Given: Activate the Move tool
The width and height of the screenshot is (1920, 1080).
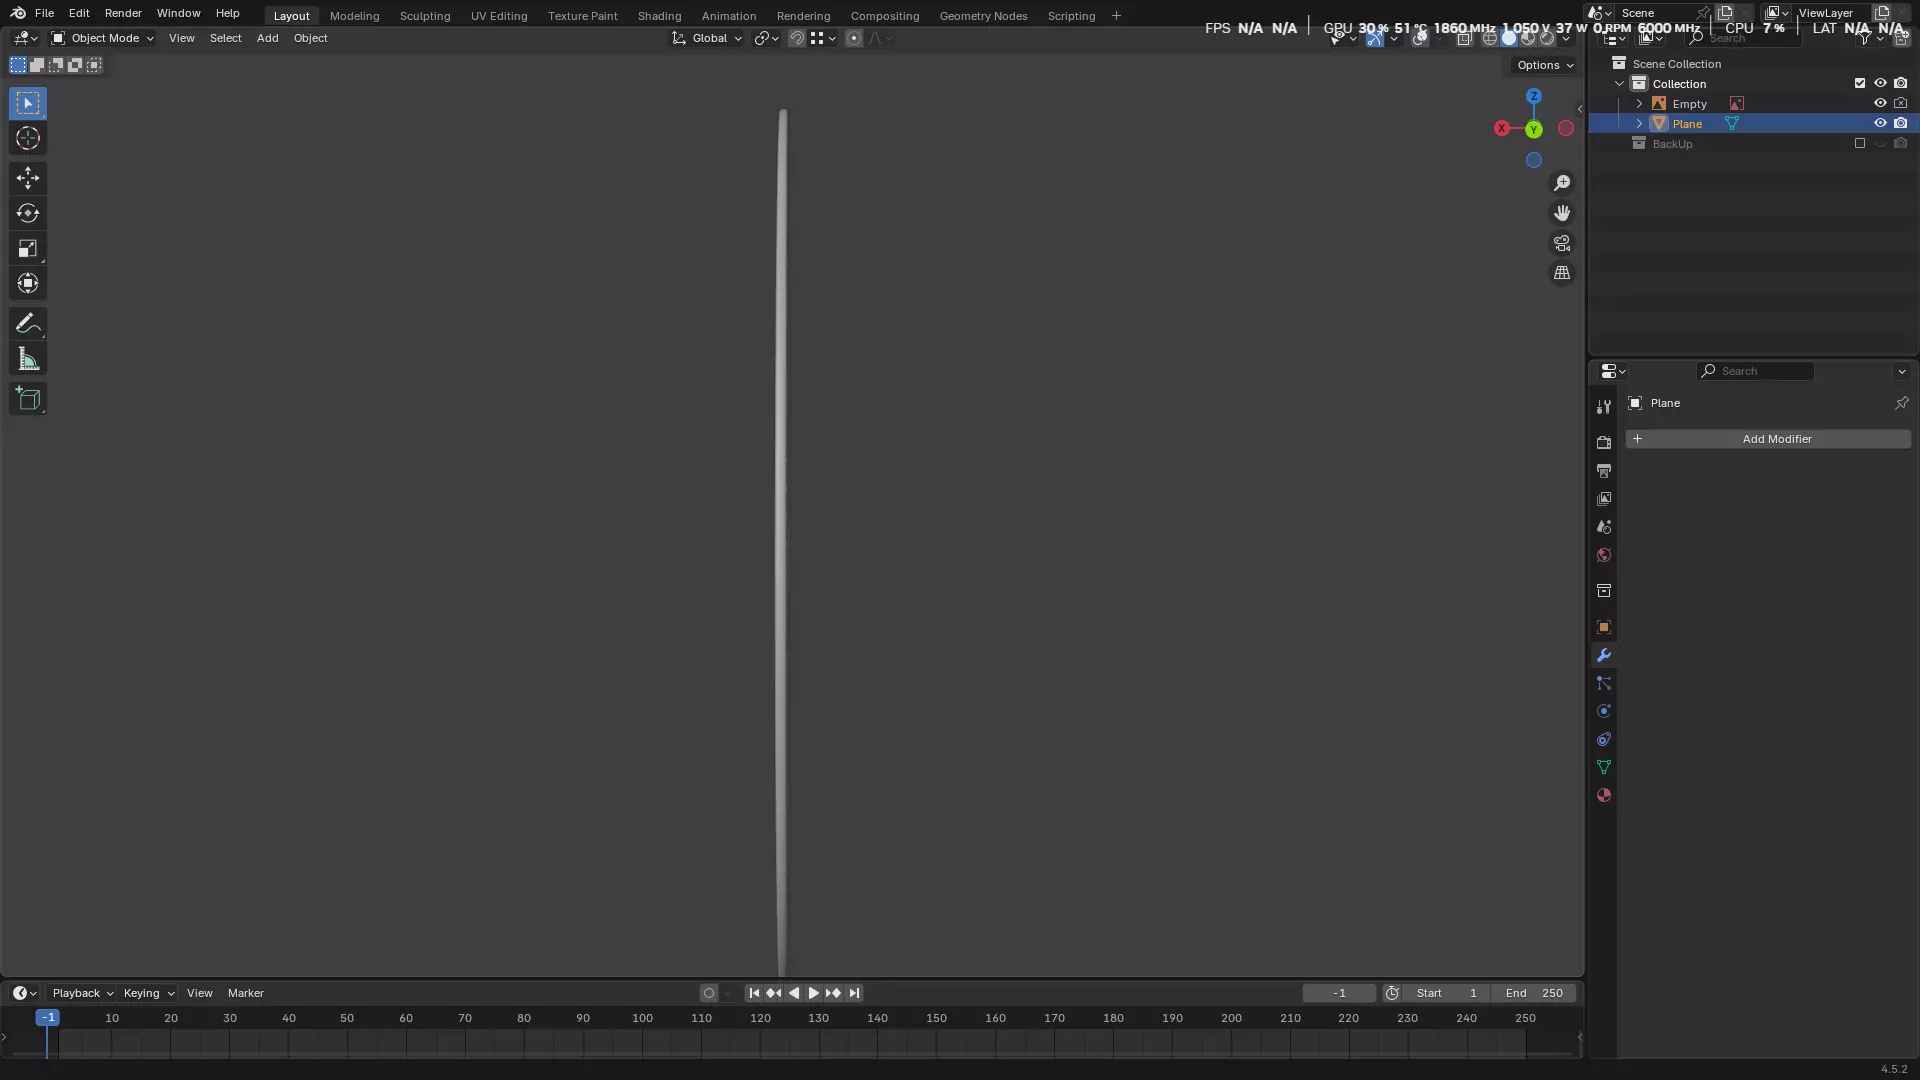Looking at the screenshot, I should coord(28,178).
